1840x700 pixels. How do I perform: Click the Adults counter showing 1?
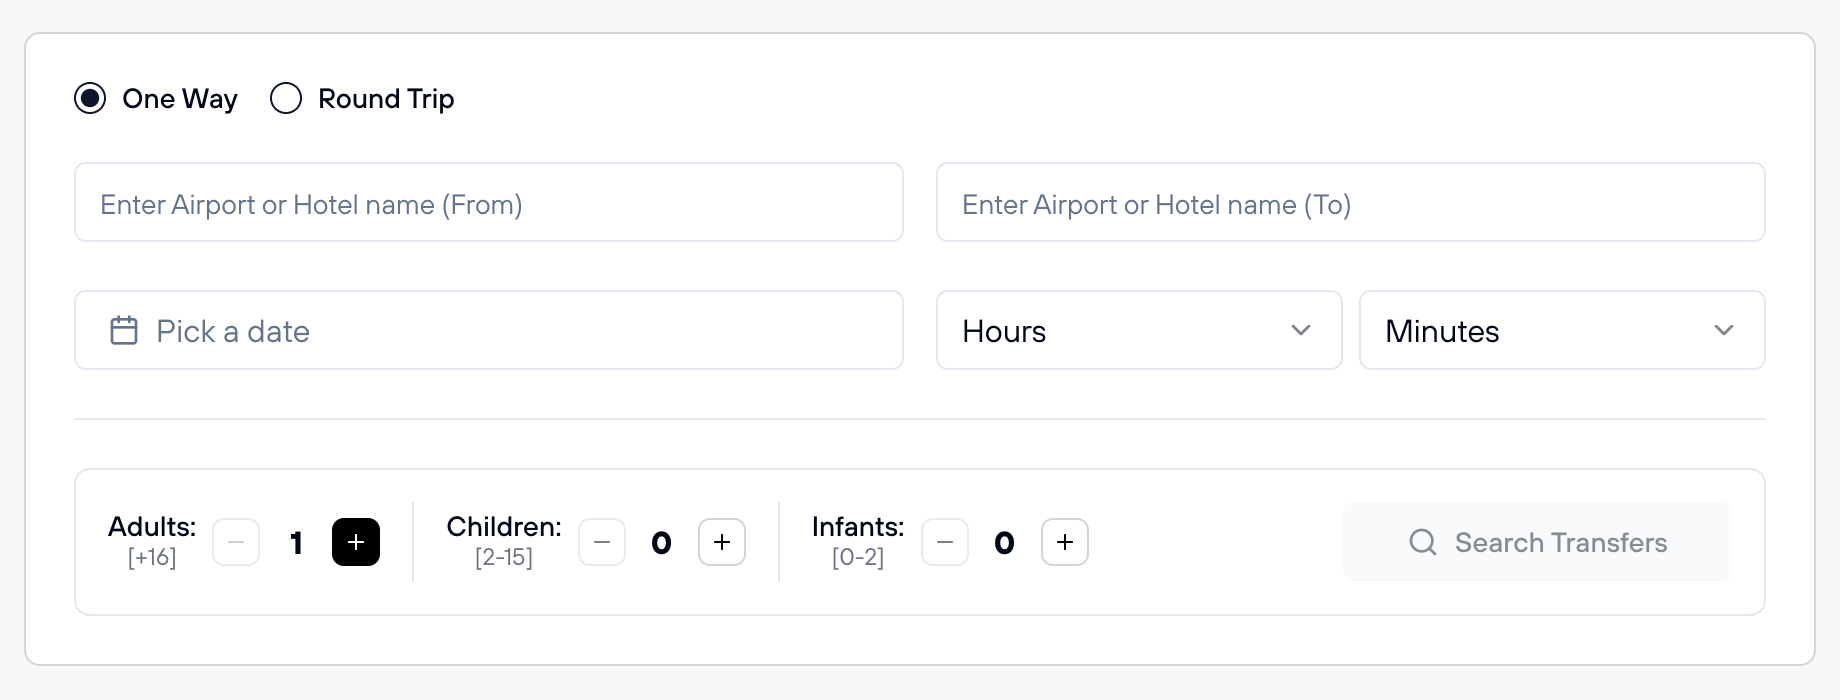[296, 542]
